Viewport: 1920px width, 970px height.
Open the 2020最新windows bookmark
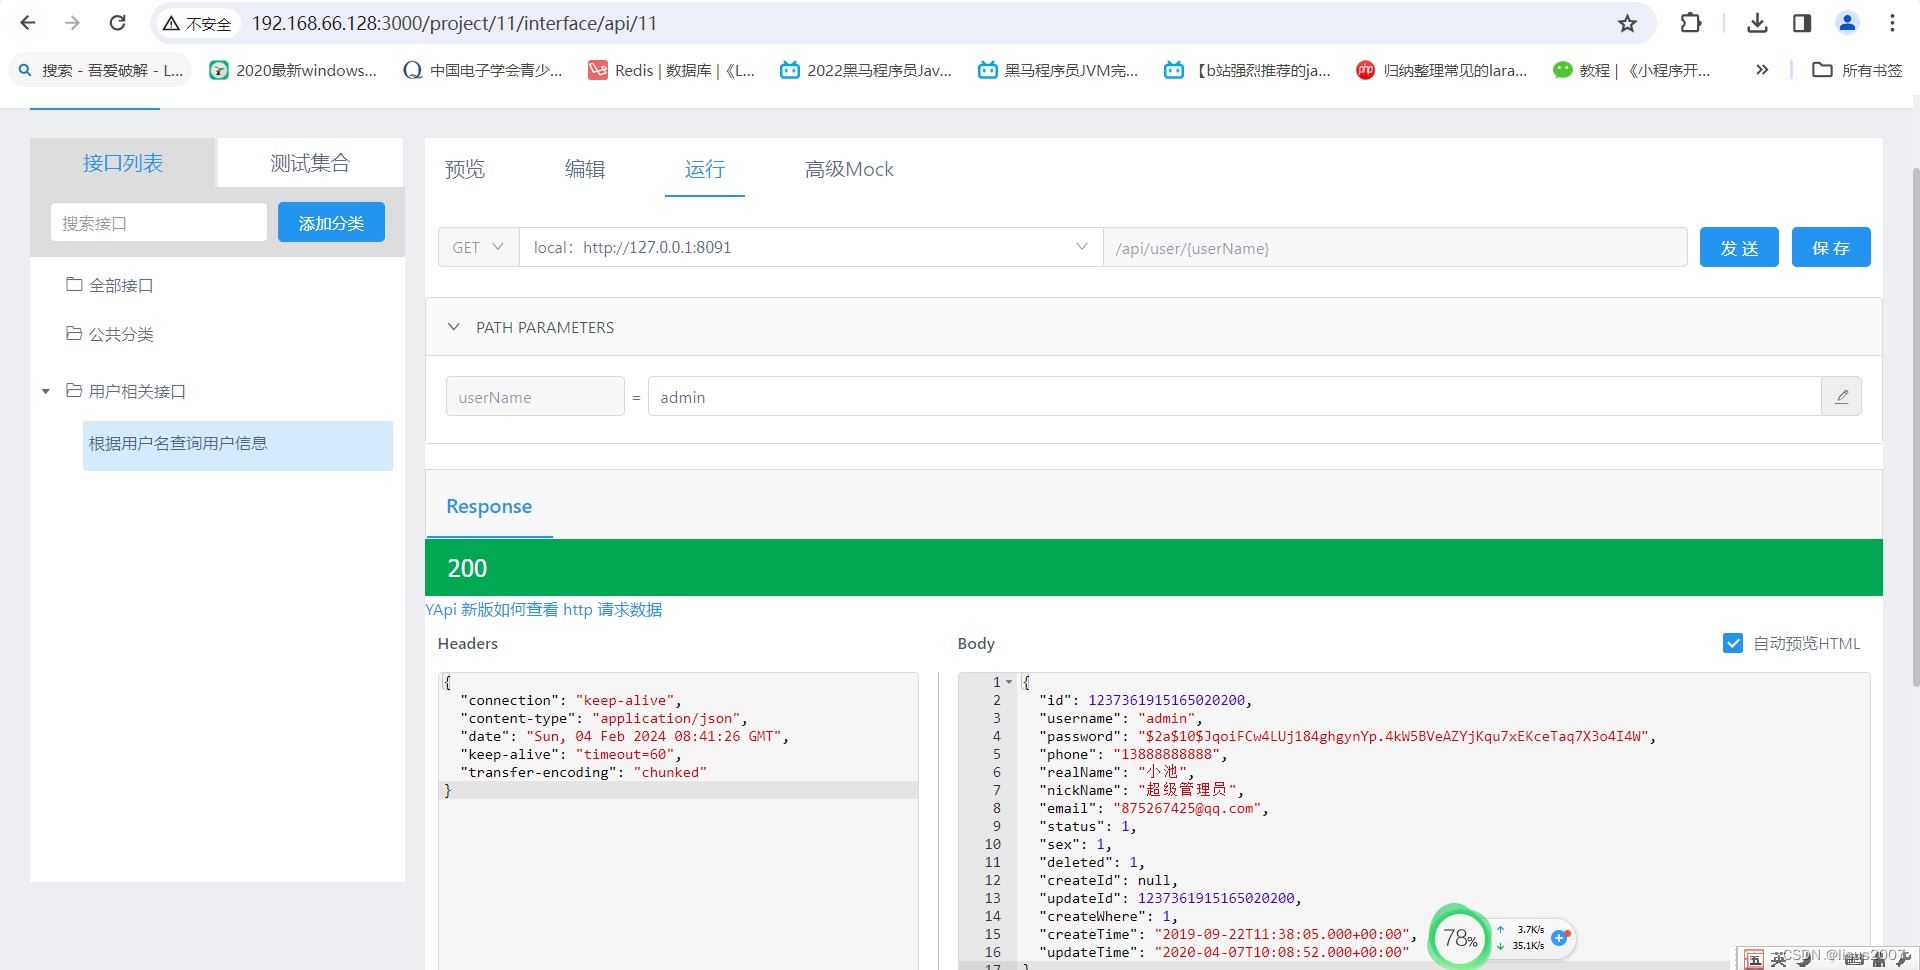293,70
